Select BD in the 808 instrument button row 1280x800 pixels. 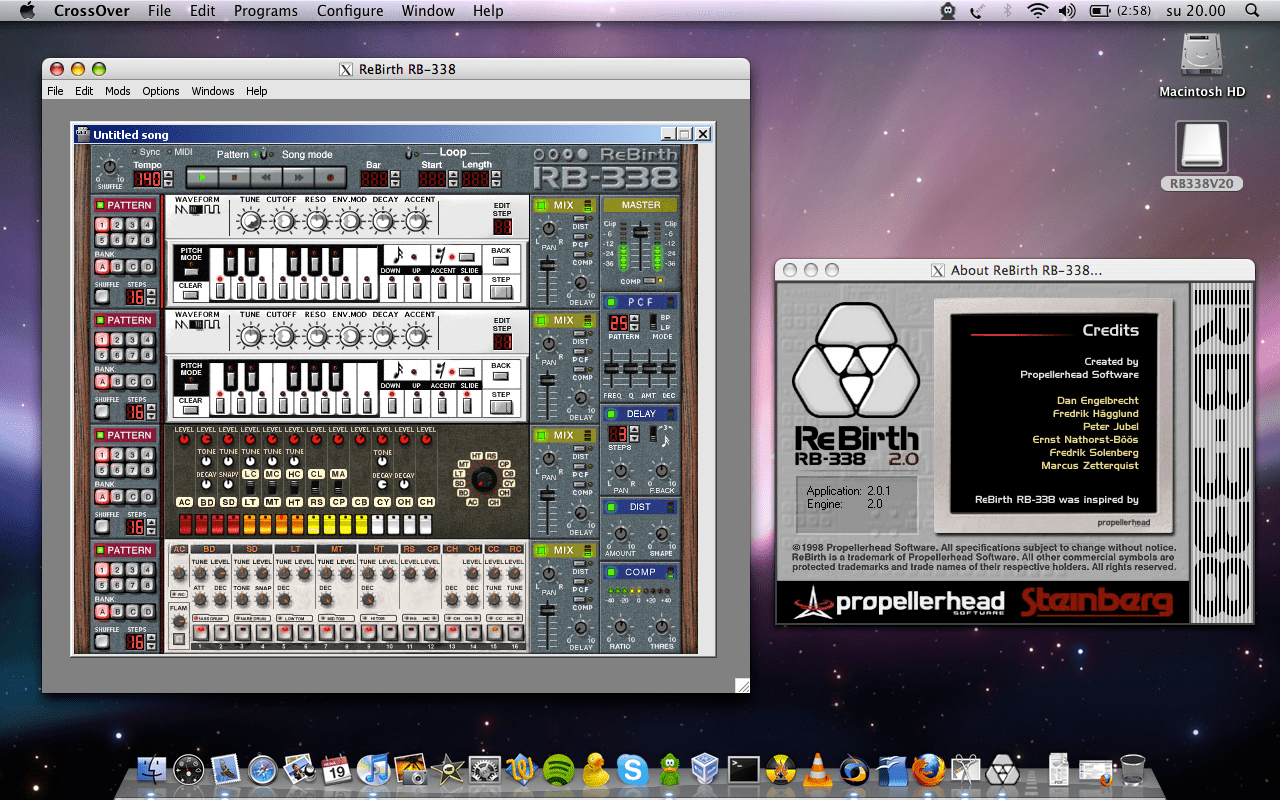(x=206, y=502)
